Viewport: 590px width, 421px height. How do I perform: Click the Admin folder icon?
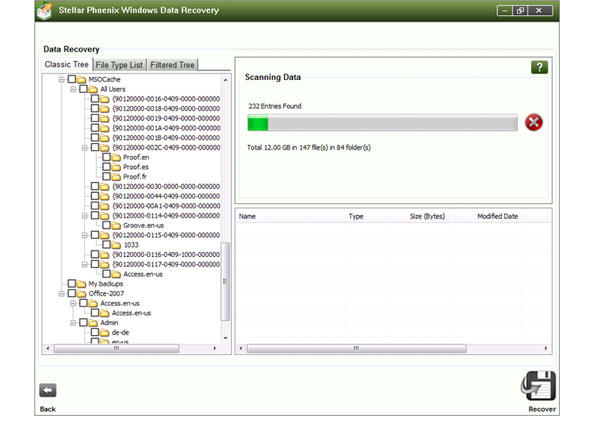(93, 323)
